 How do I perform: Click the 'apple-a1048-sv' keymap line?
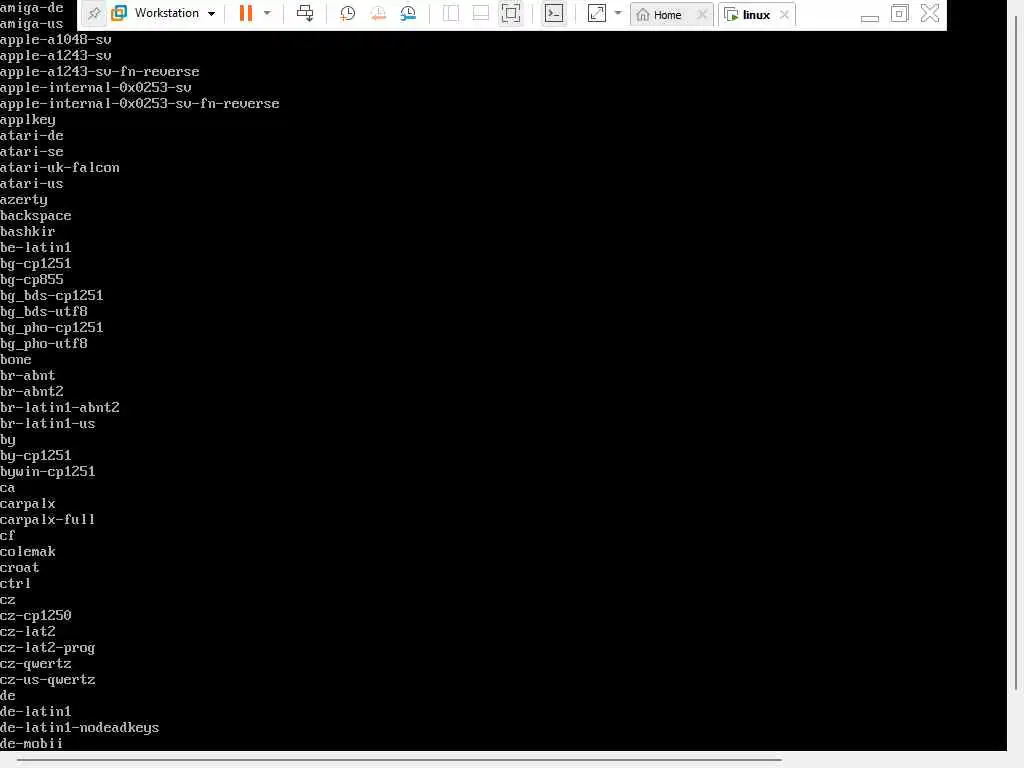click(56, 40)
